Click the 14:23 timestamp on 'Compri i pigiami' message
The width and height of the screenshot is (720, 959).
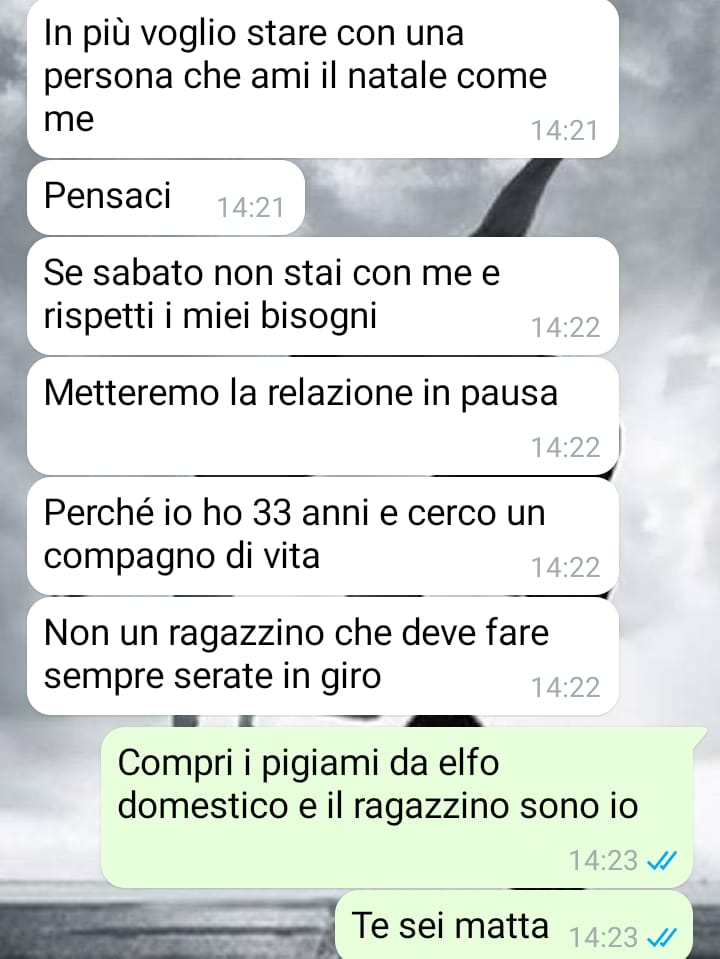pyautogui.click(x=604, y=861)
